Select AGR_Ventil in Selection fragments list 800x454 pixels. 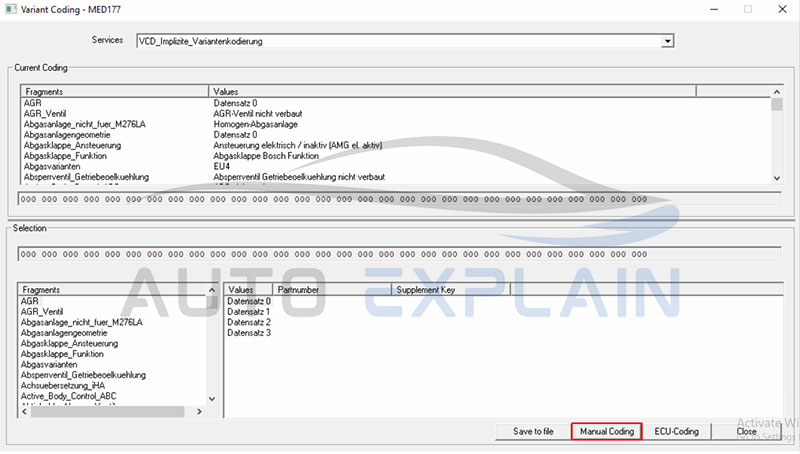point(42,312)
